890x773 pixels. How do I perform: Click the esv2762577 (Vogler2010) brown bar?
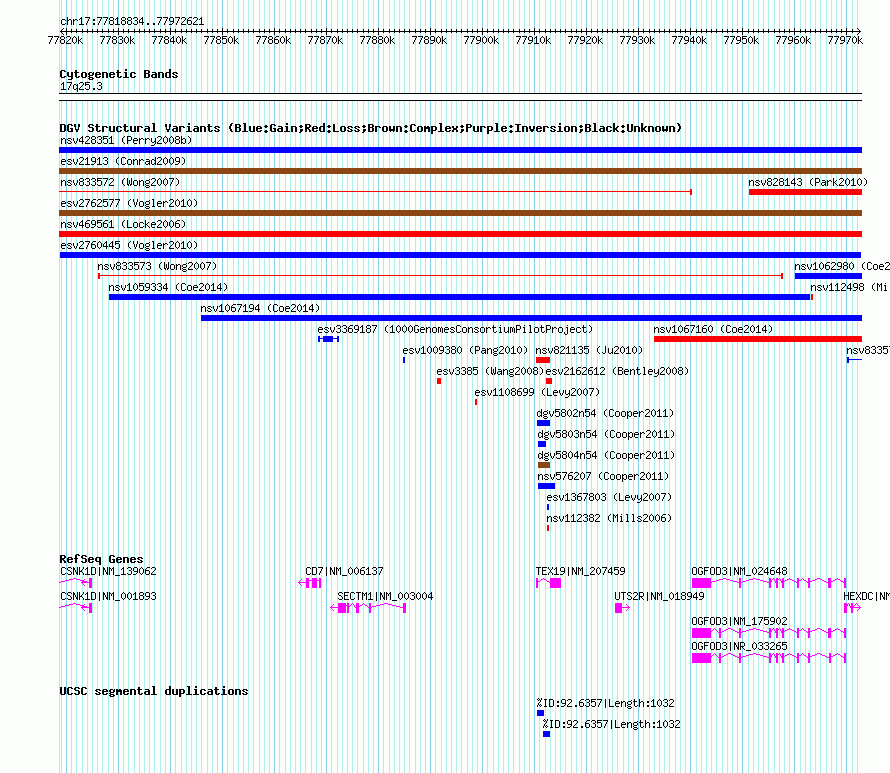[460, 213]
